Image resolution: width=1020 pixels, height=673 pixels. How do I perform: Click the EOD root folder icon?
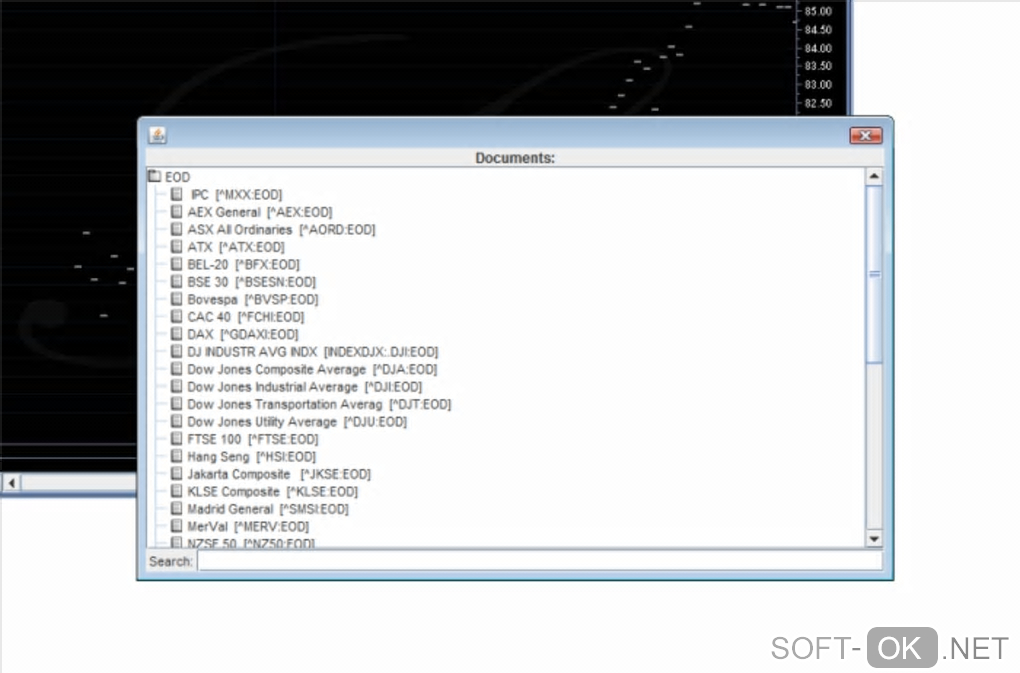click(x=154, y=176)
